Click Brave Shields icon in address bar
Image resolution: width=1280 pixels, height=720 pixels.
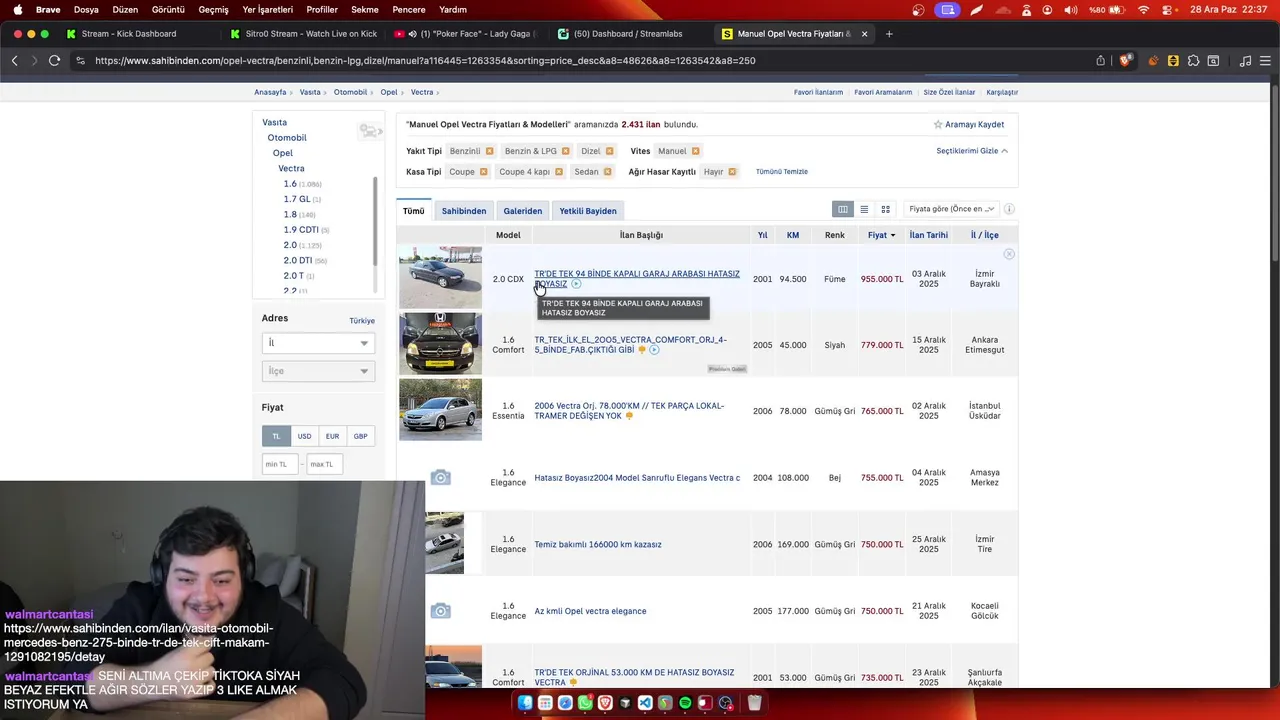(x=1125, y=60)
